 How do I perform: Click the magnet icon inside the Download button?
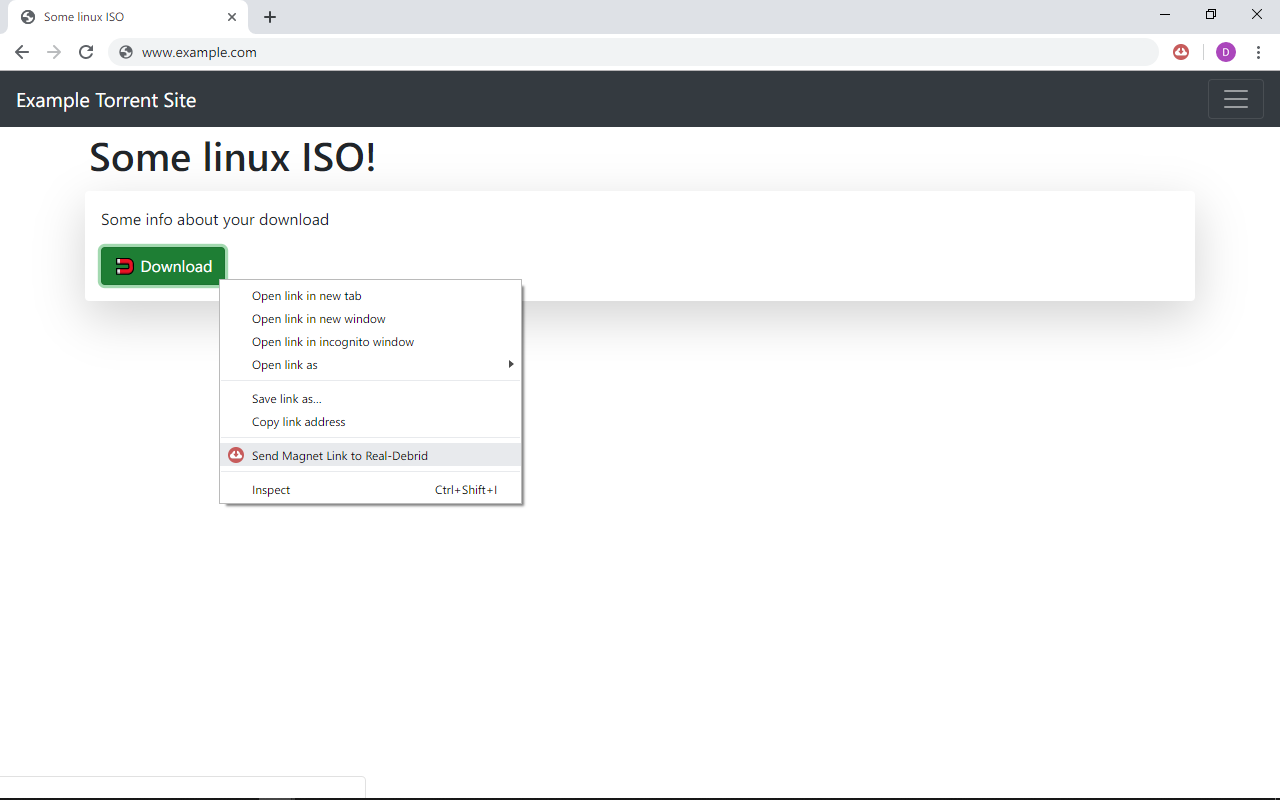click(x=124, y=266)
